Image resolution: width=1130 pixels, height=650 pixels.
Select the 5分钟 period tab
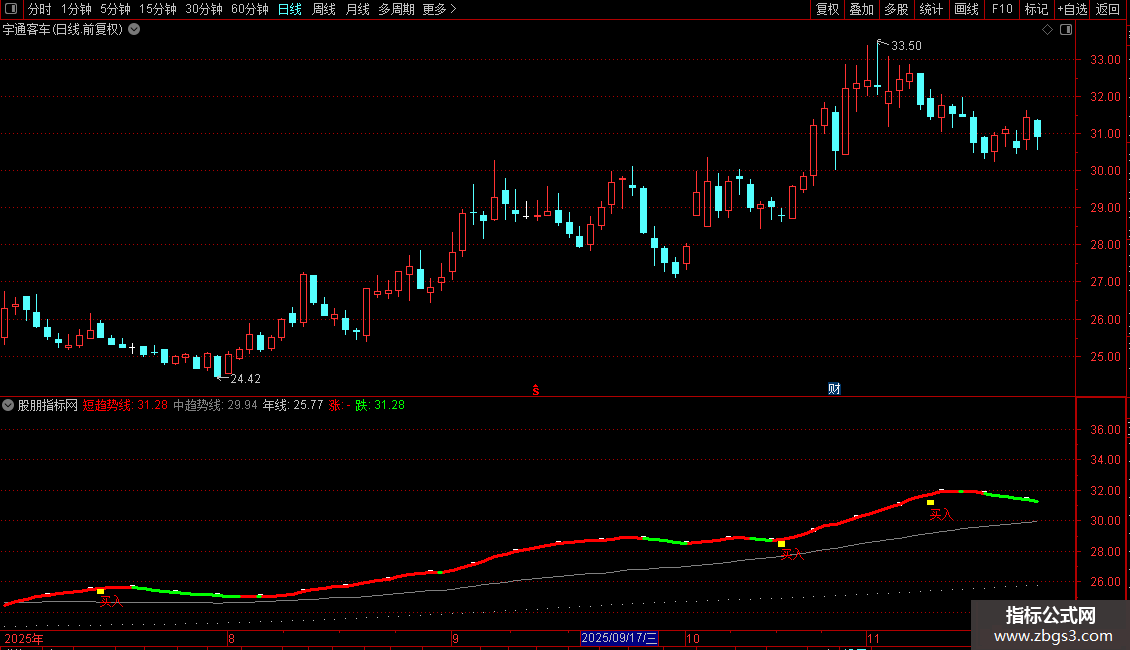click(x=115, y=9)
